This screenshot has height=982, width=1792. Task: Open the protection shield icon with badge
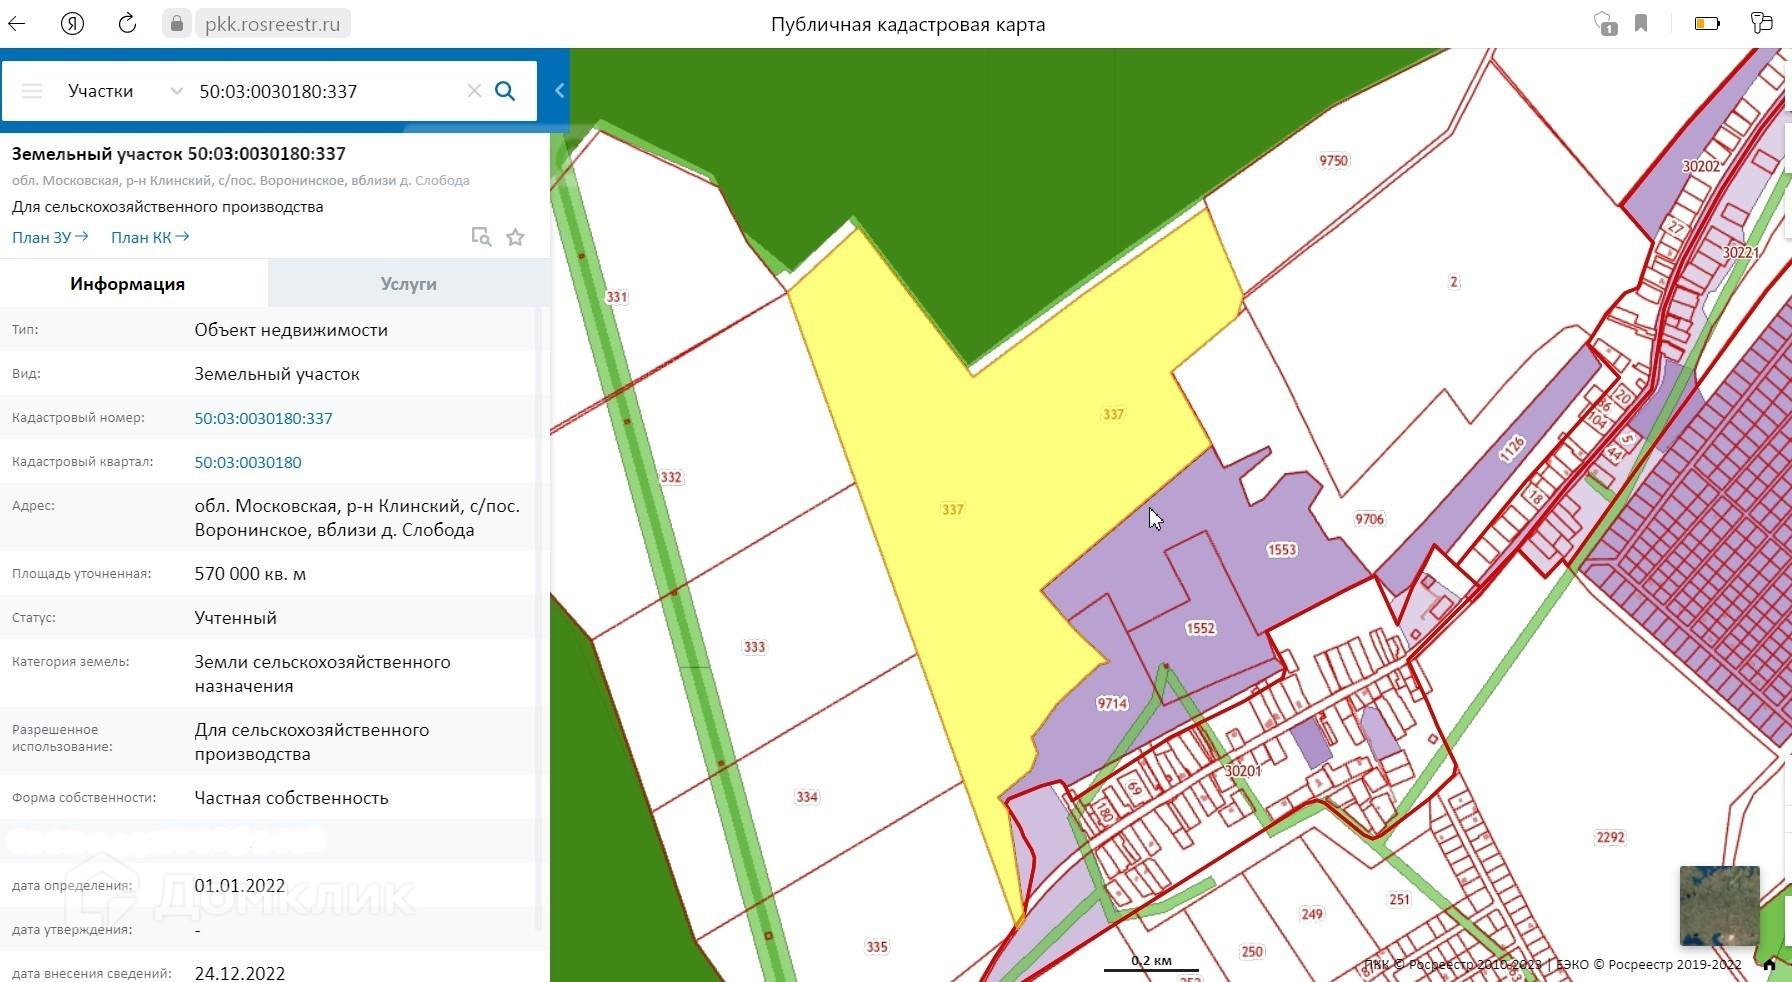click(1604, 24)
